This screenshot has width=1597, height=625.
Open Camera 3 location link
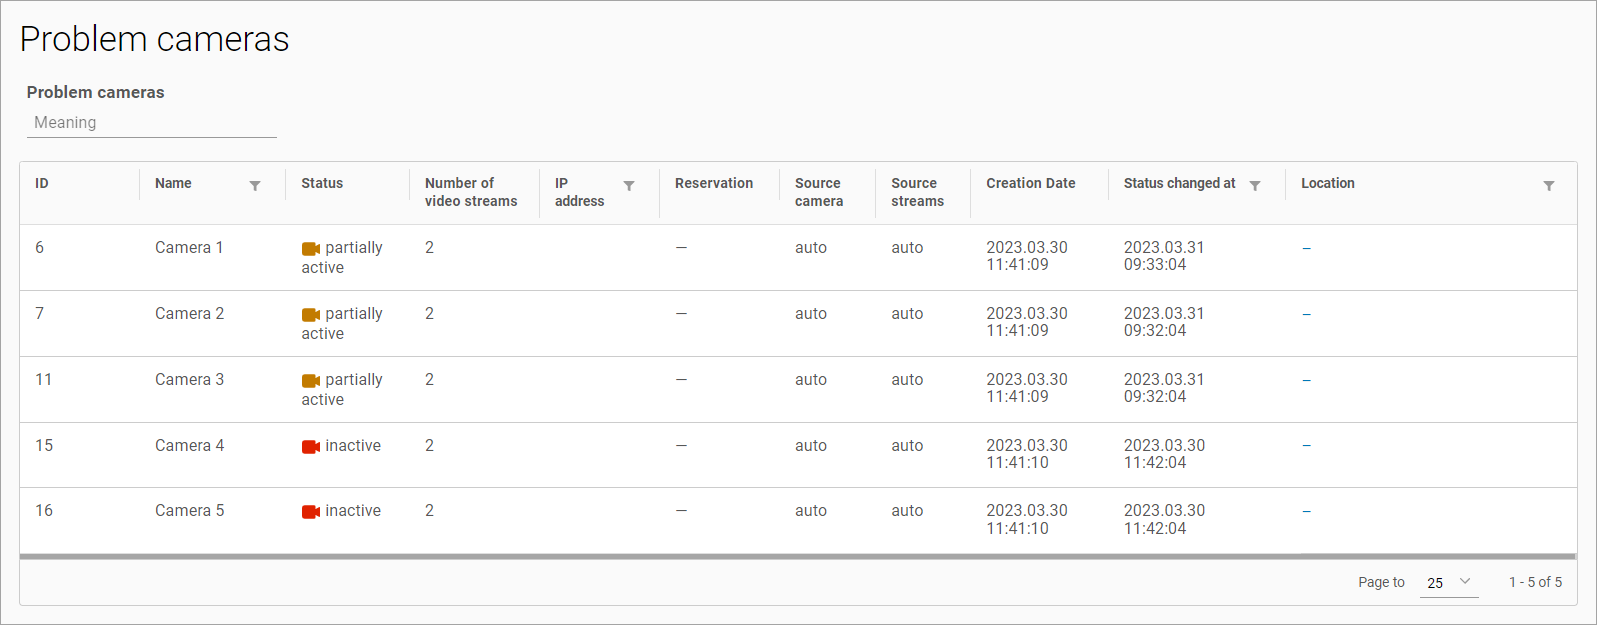tap(1306, 380)
